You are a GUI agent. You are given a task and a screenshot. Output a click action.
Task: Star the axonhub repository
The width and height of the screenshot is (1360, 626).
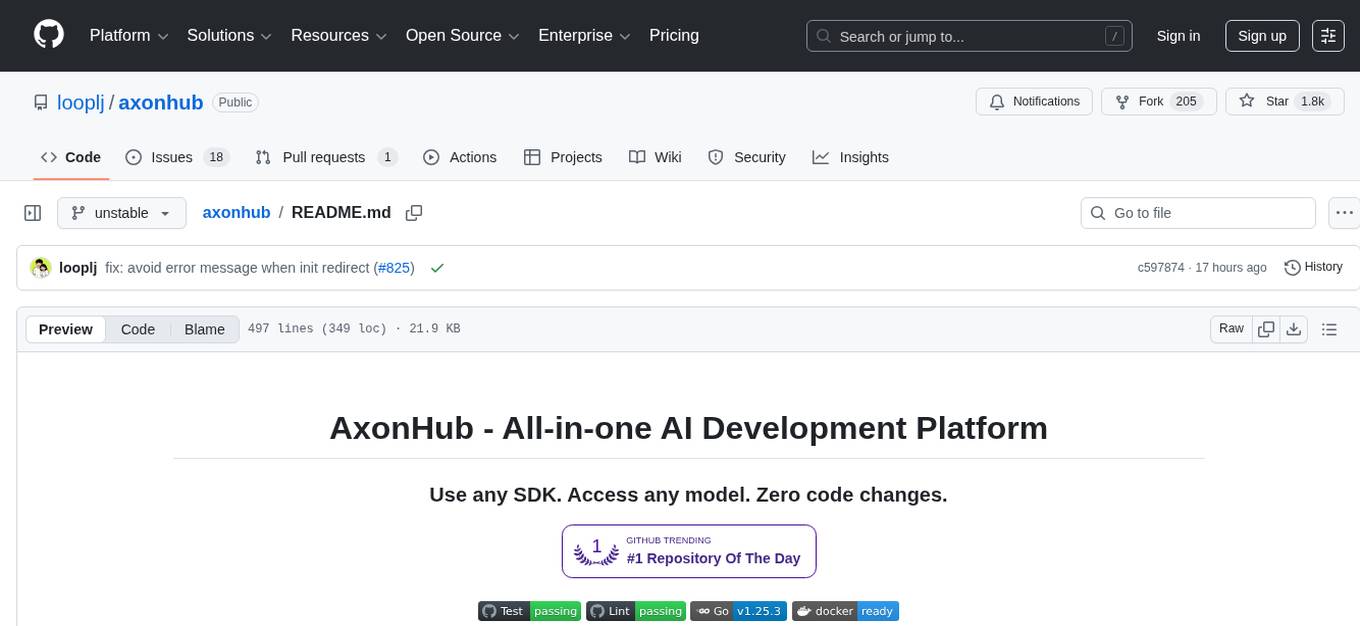[1277, 101]
